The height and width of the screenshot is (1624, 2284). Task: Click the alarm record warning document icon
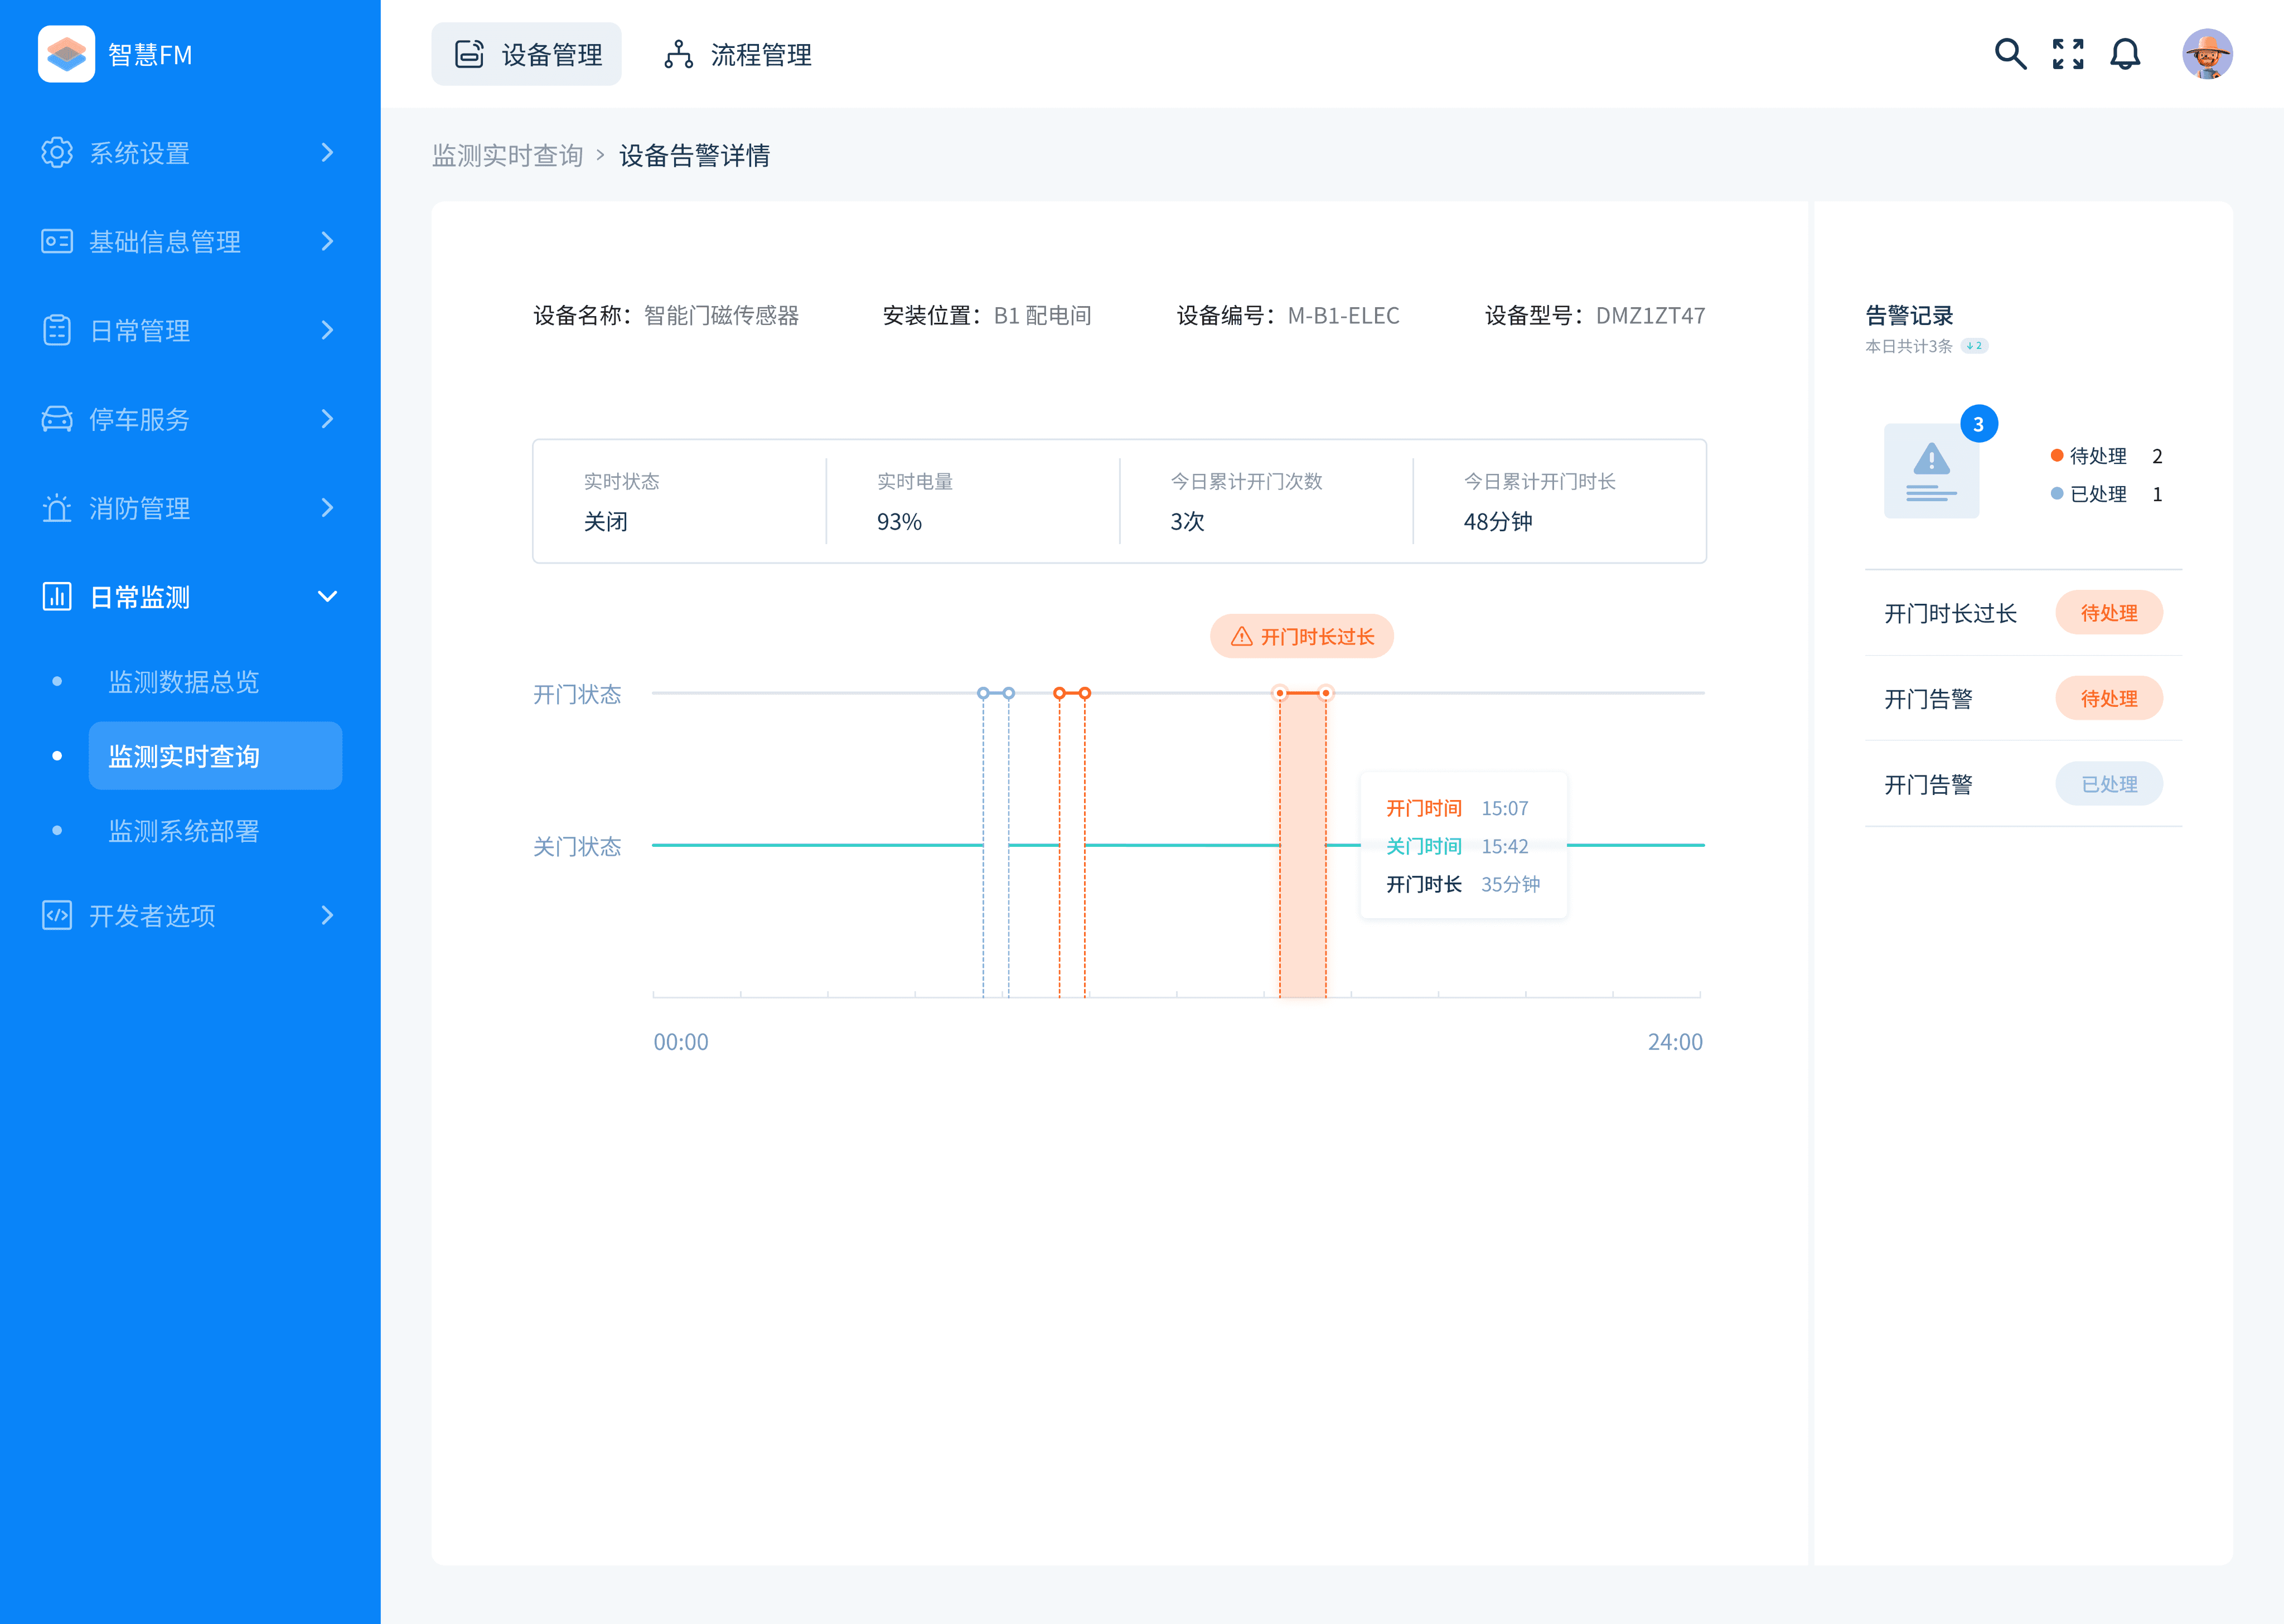(x=1930, y=470)
